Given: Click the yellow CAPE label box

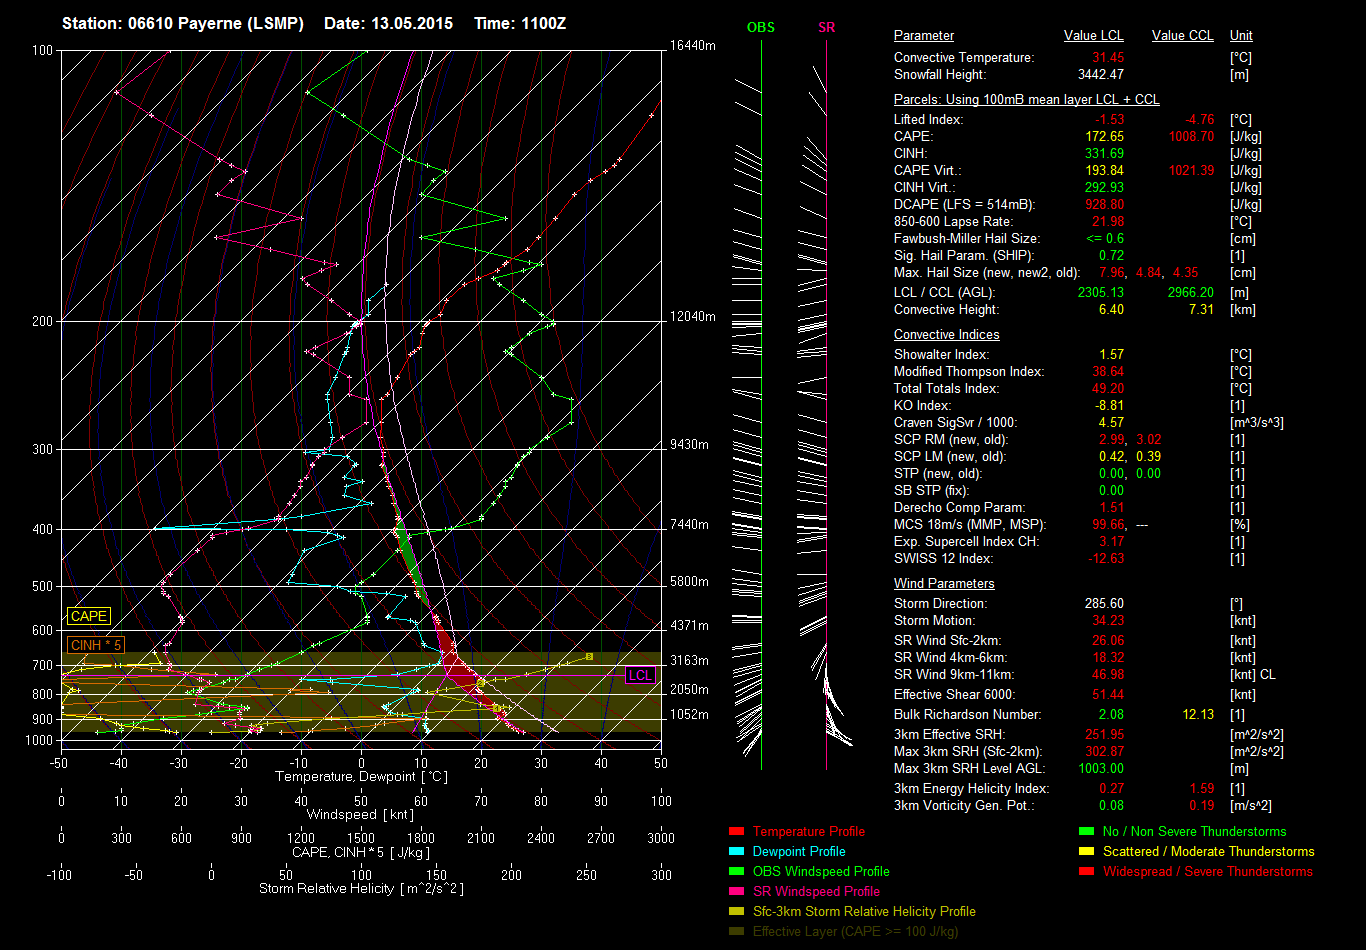Looking at the screenshot, I should click(89, 617).
